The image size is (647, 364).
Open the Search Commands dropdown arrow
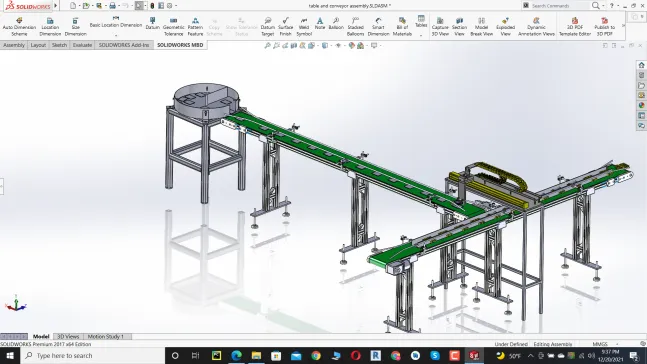tap(603, 6)
